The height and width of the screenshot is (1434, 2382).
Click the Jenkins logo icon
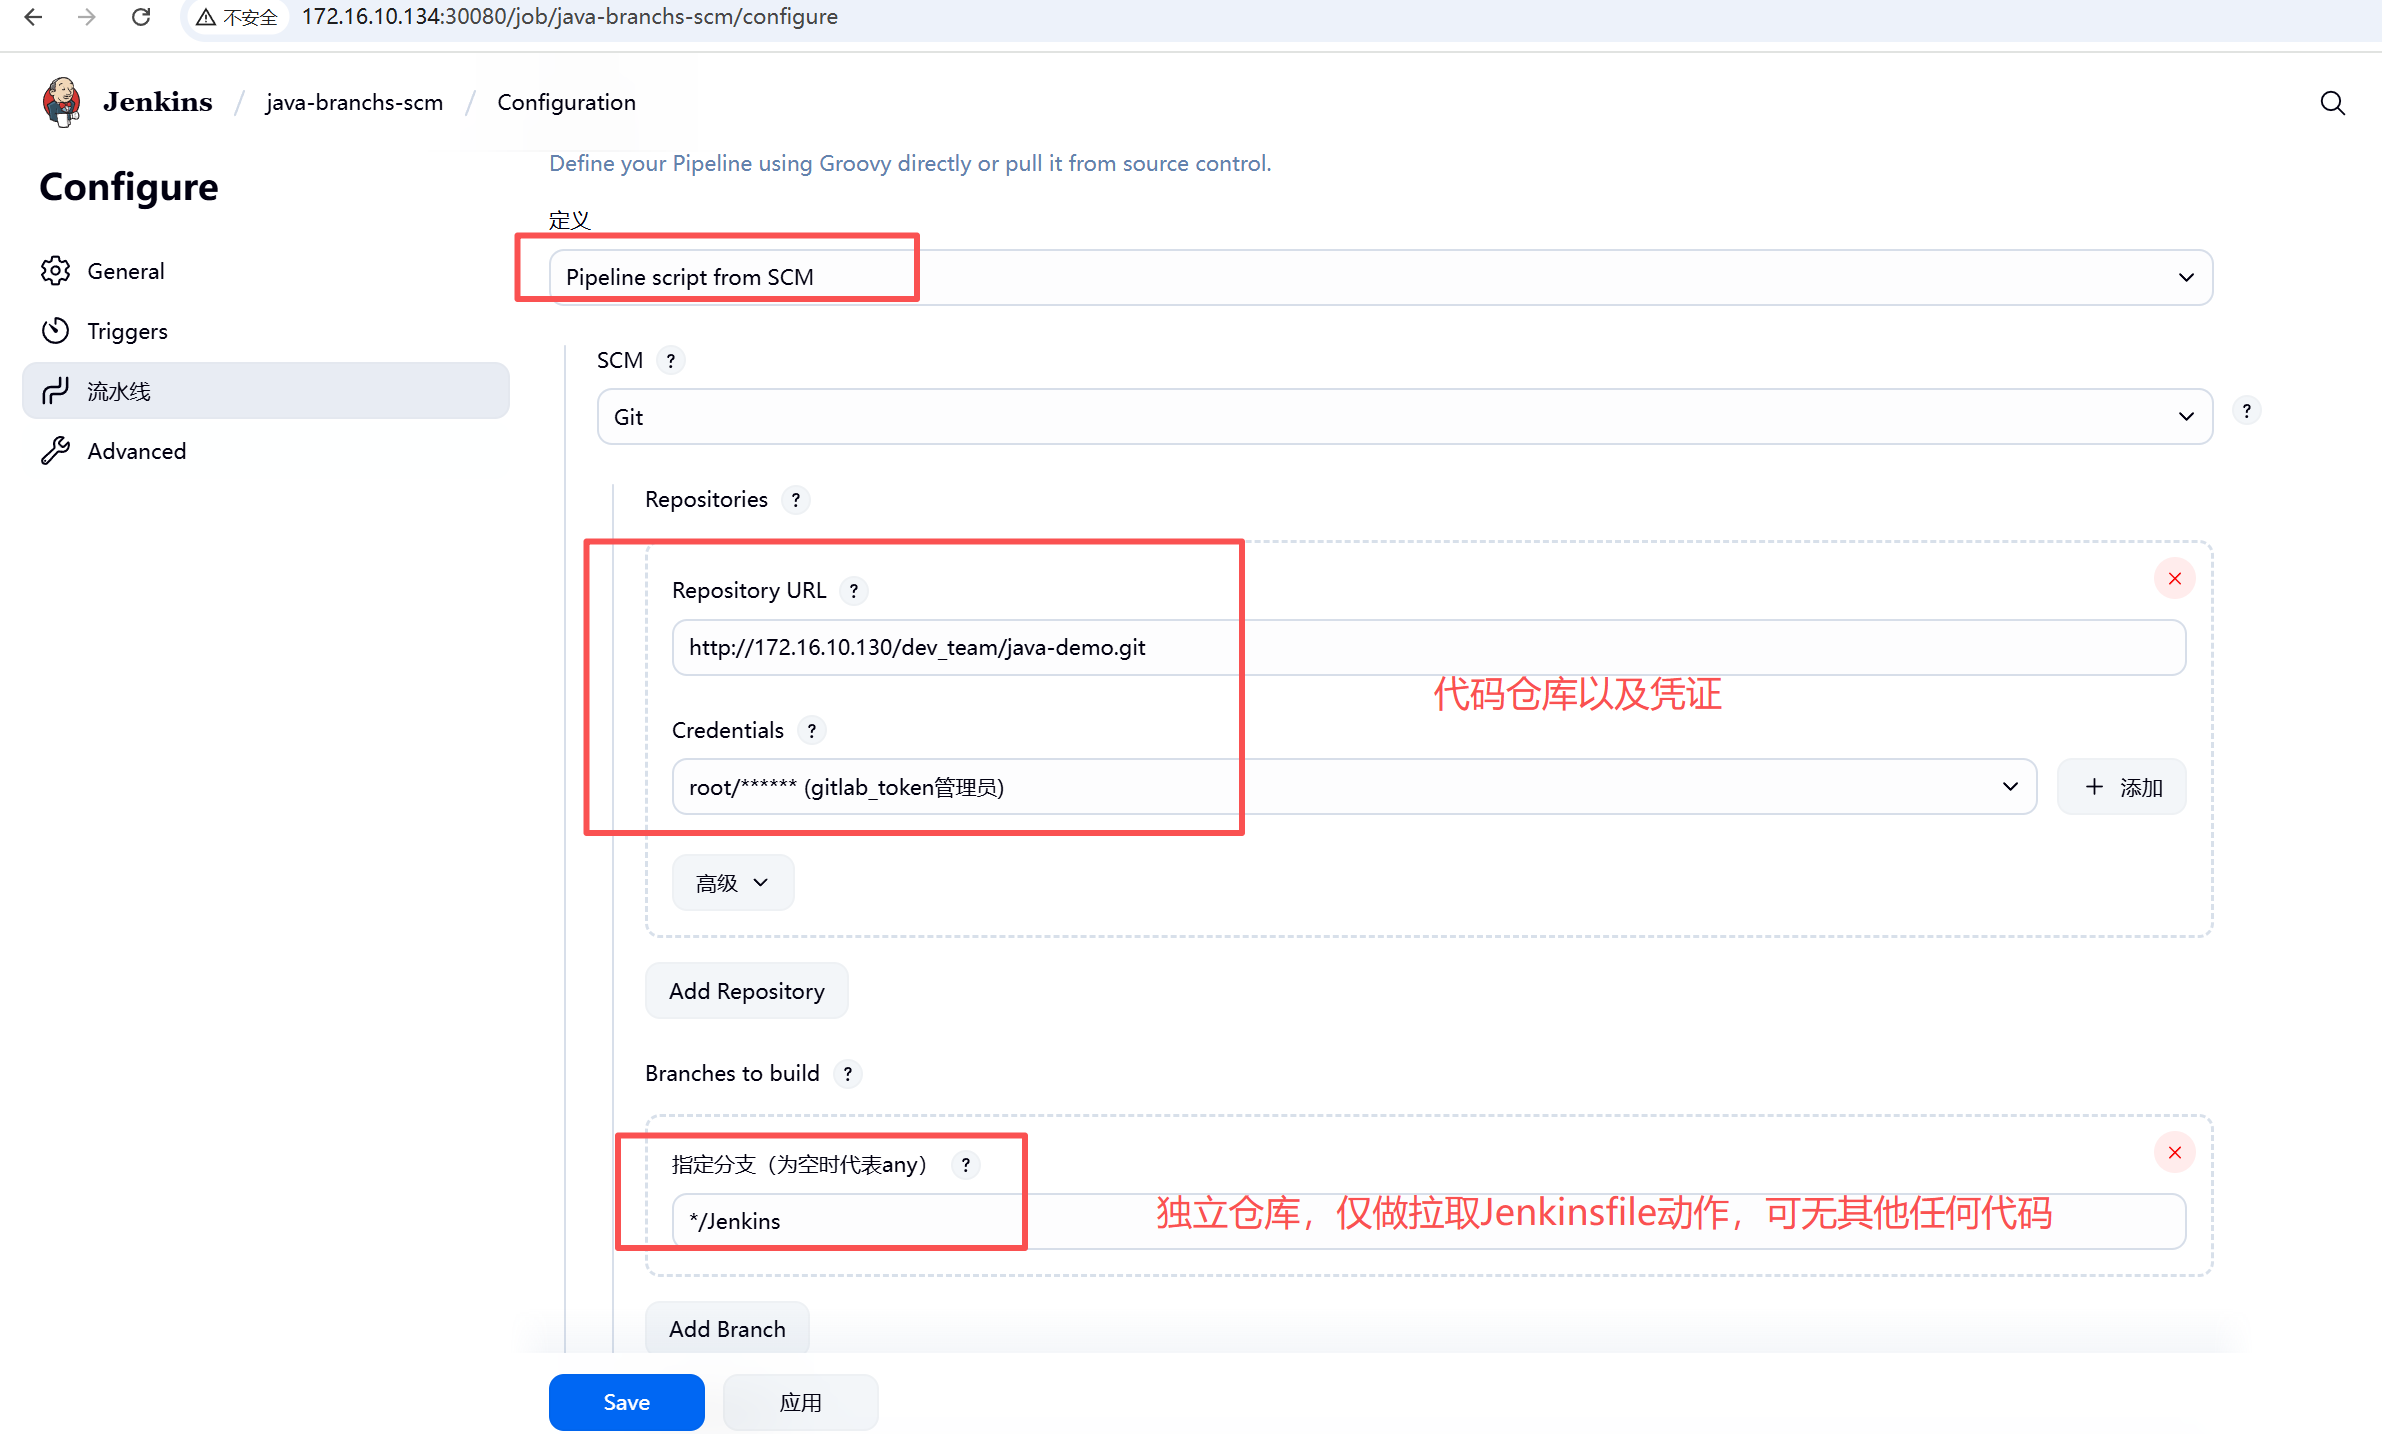pyautogui.click(x=61, y=102)
